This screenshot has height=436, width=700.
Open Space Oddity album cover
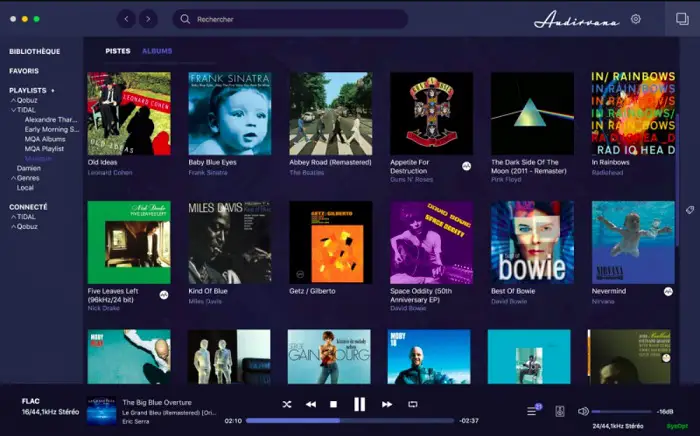click(431, 242)
